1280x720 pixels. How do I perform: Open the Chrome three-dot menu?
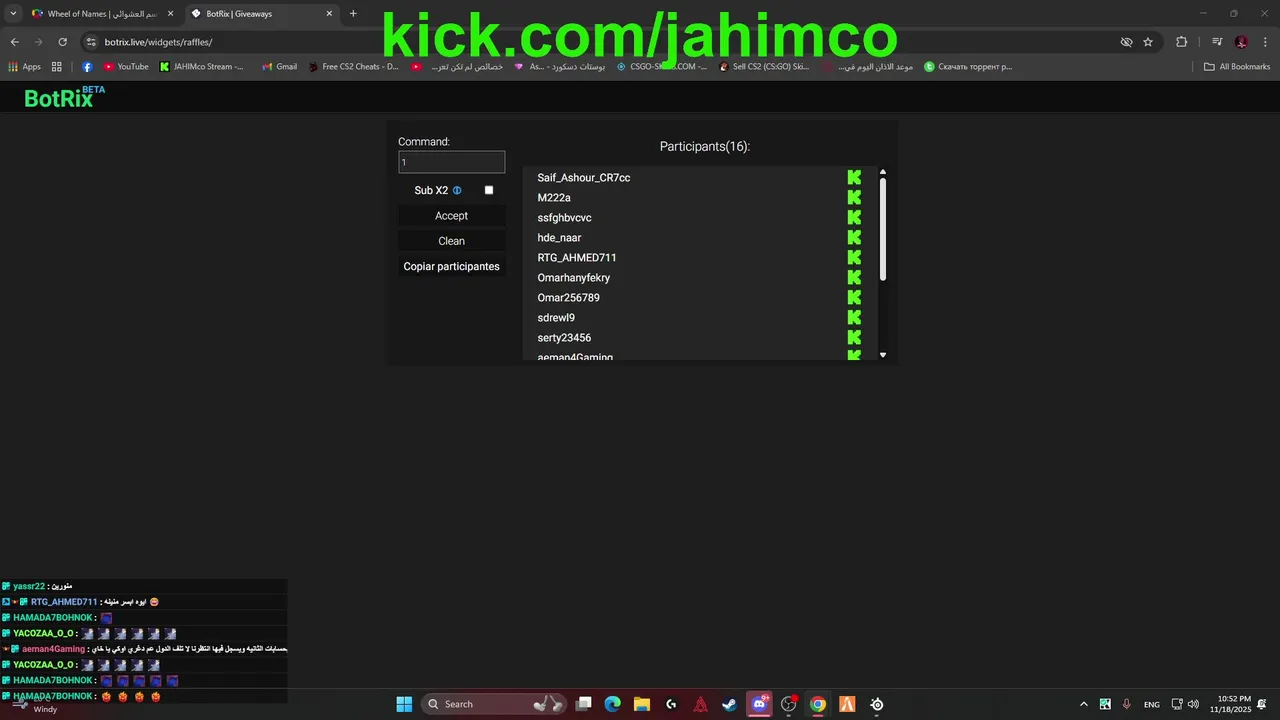1265,42
